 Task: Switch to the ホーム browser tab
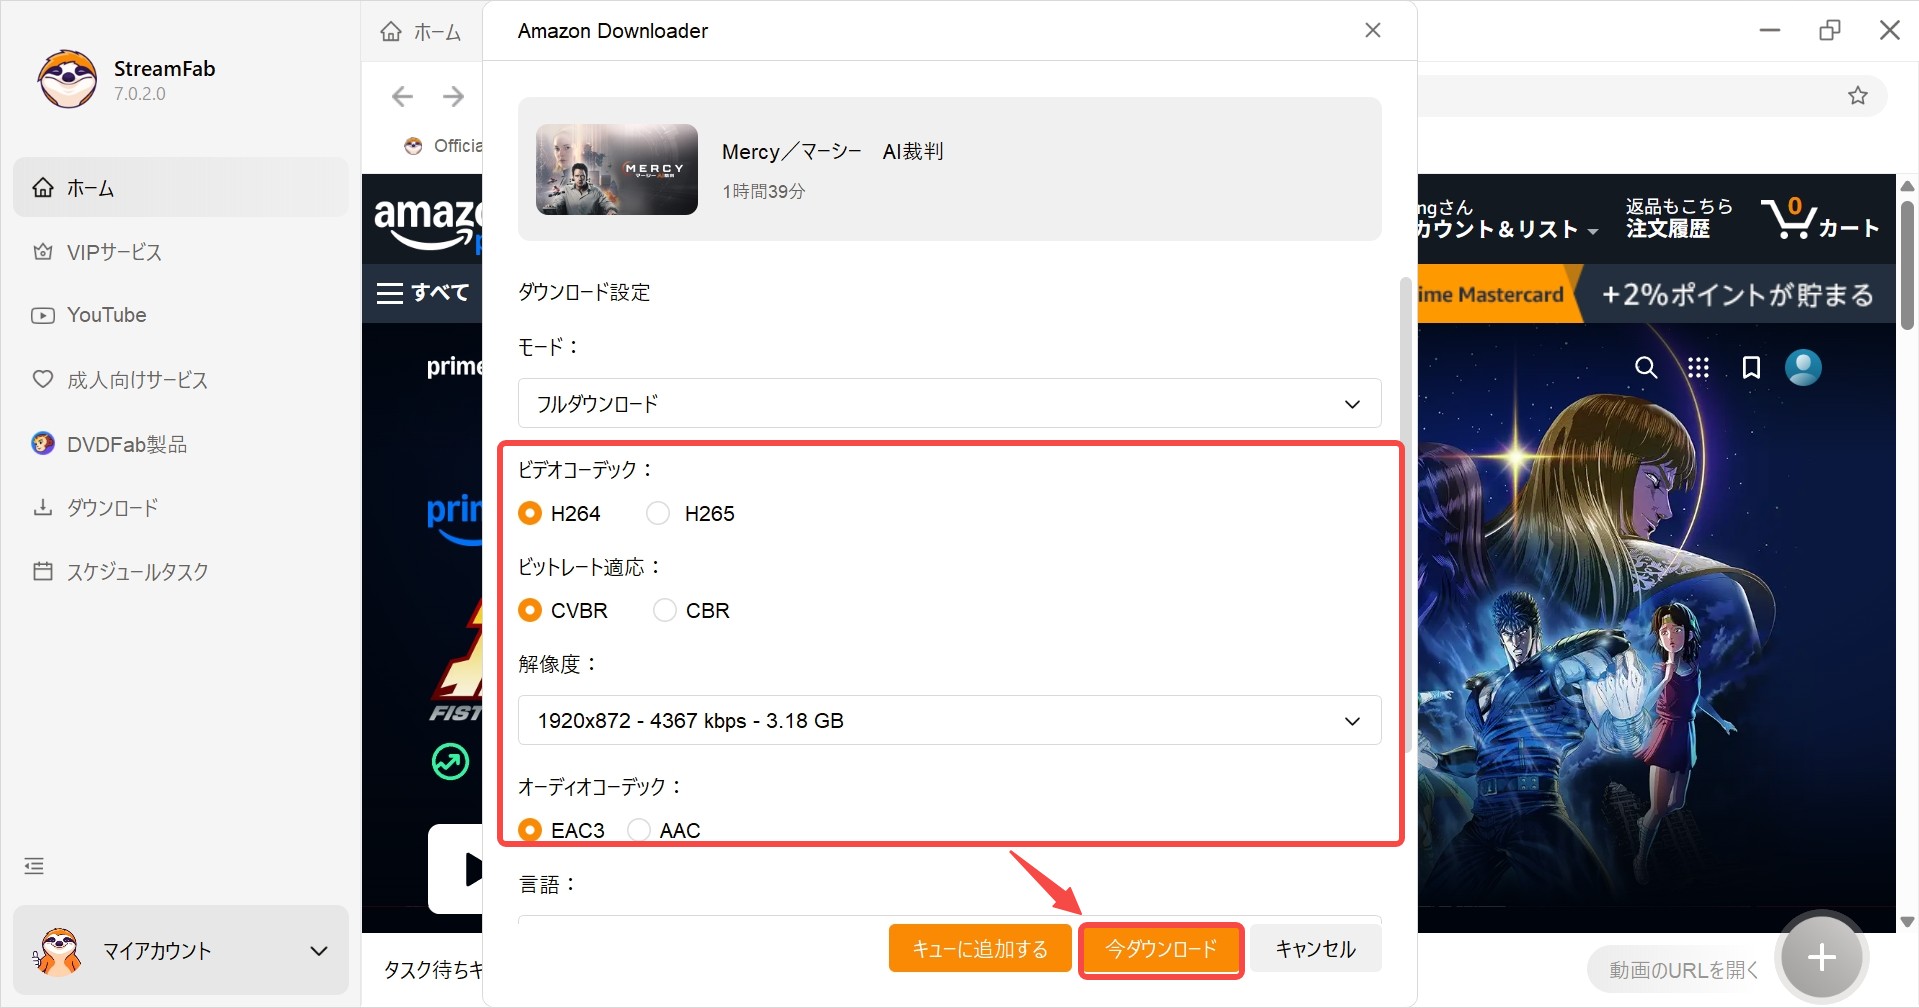click(421, 32)
